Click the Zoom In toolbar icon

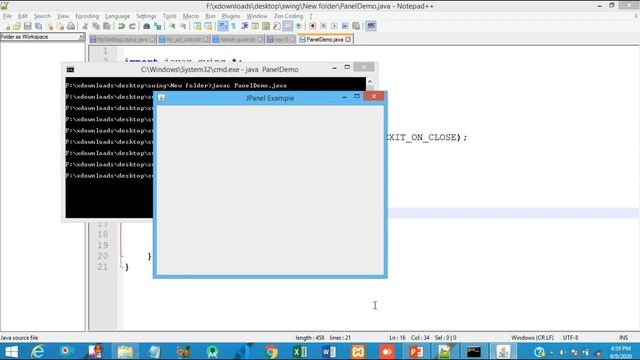click(x=172, y=26)
